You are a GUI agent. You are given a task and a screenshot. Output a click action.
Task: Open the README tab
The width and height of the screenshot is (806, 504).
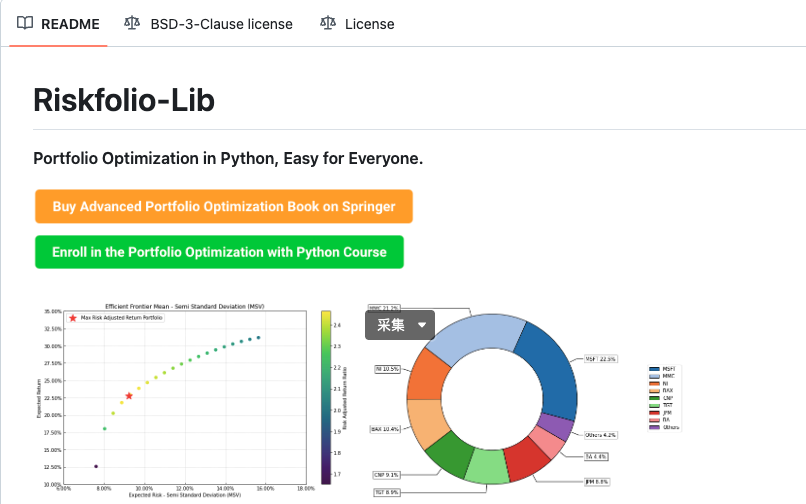coord(58,24)
